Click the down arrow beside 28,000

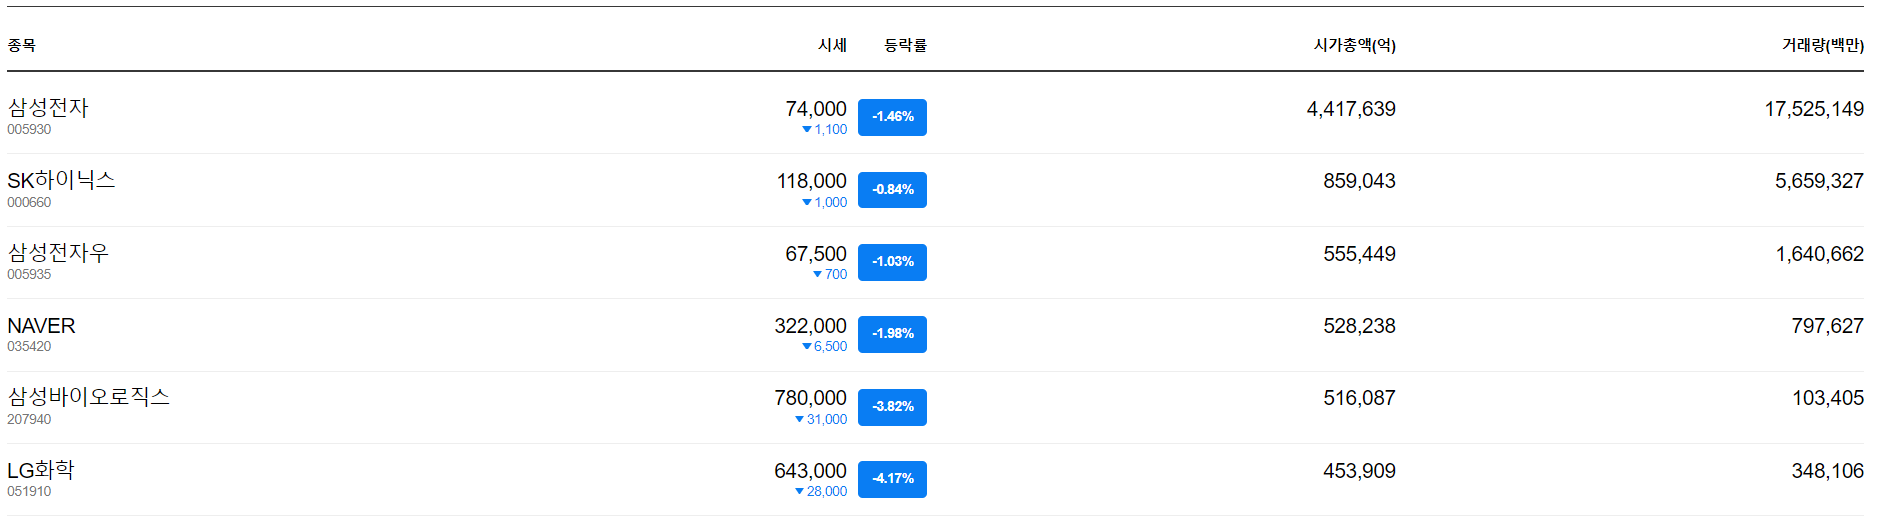tap(799, 491)
